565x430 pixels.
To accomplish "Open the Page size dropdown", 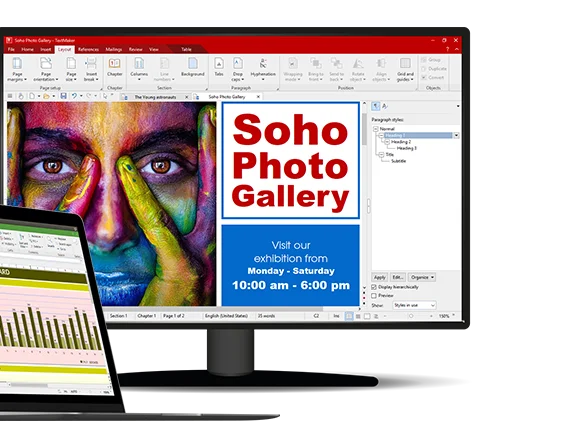I will [x=71, y=70].
